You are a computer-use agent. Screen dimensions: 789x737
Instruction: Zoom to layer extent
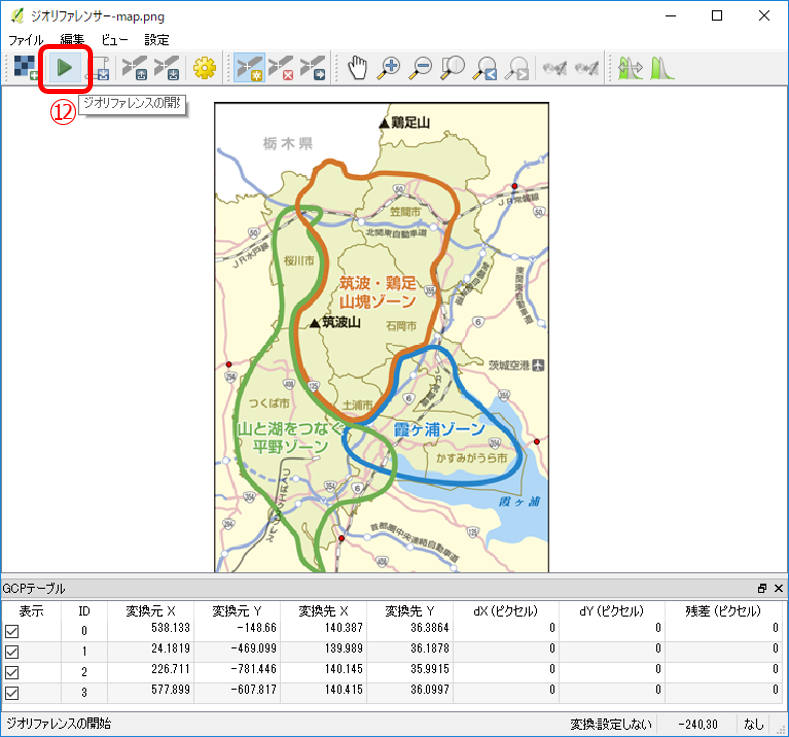(x=452, y=67)
